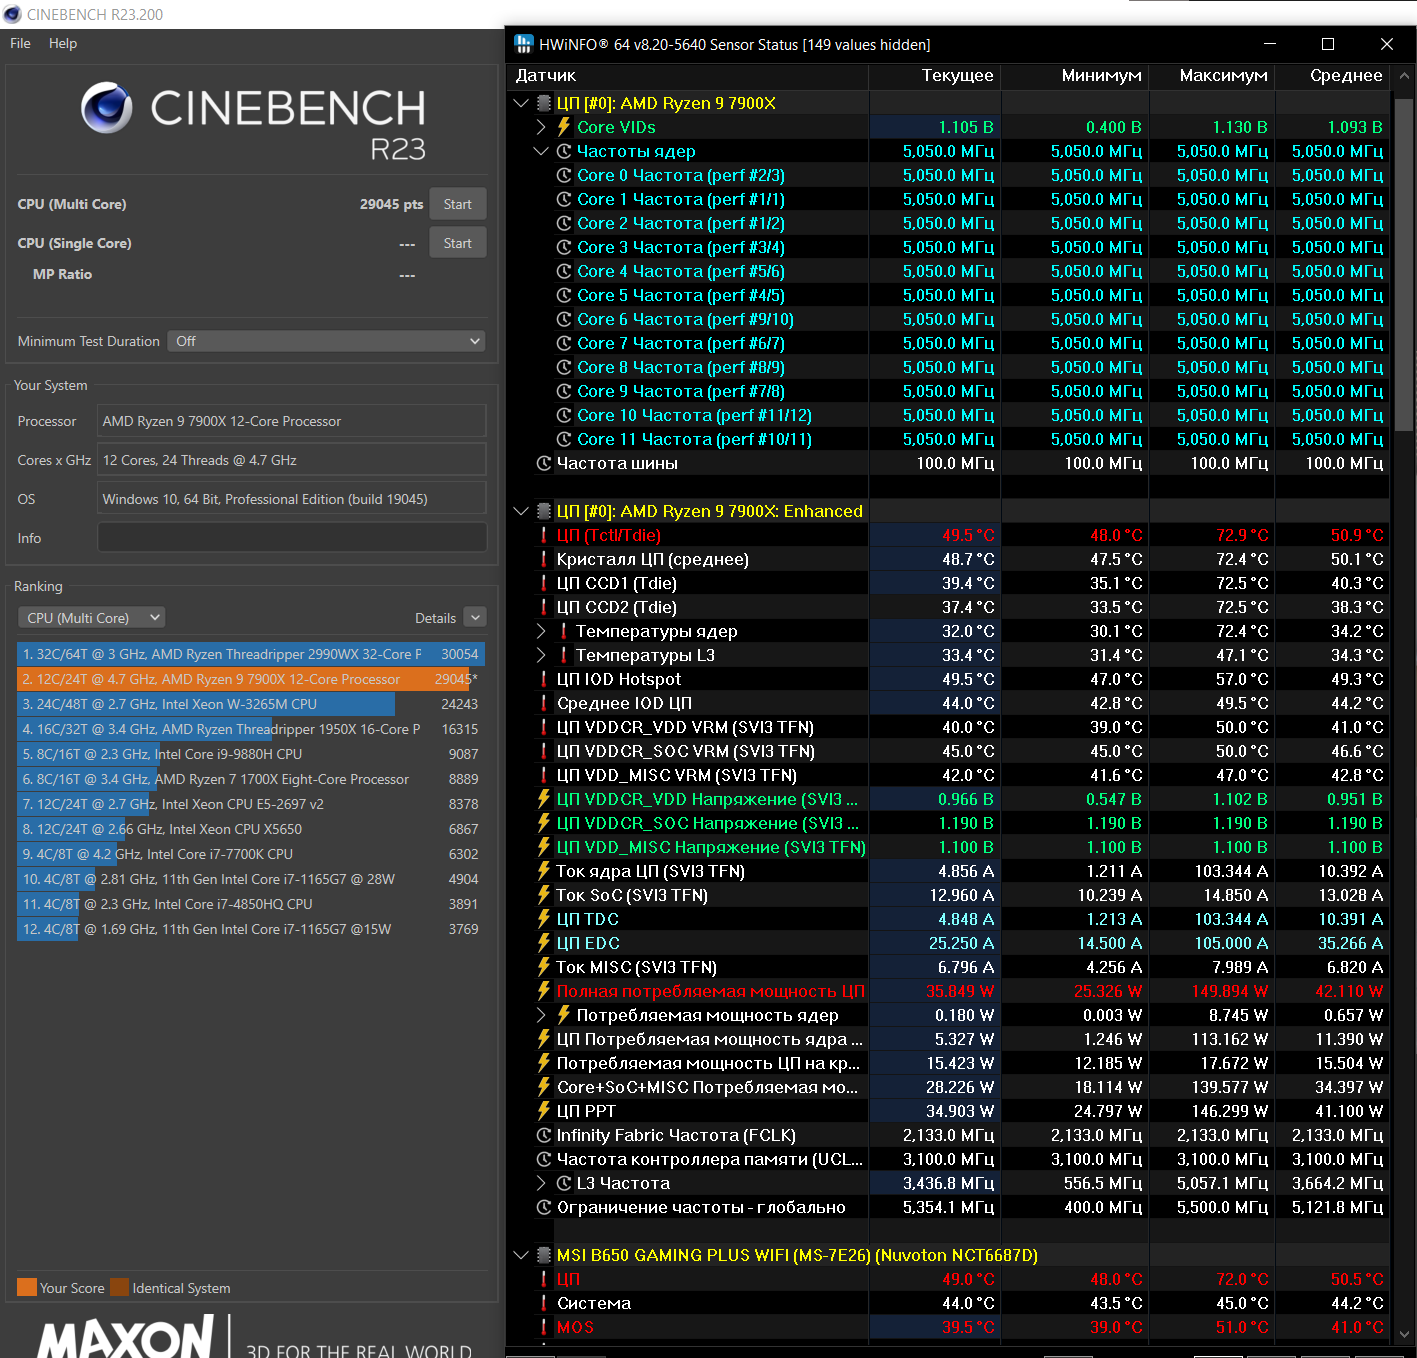Open the Help menu in Cinebench
The width and height of the screenshot is (1417, 1358).
pyautogui.click(x=63, y=43)
